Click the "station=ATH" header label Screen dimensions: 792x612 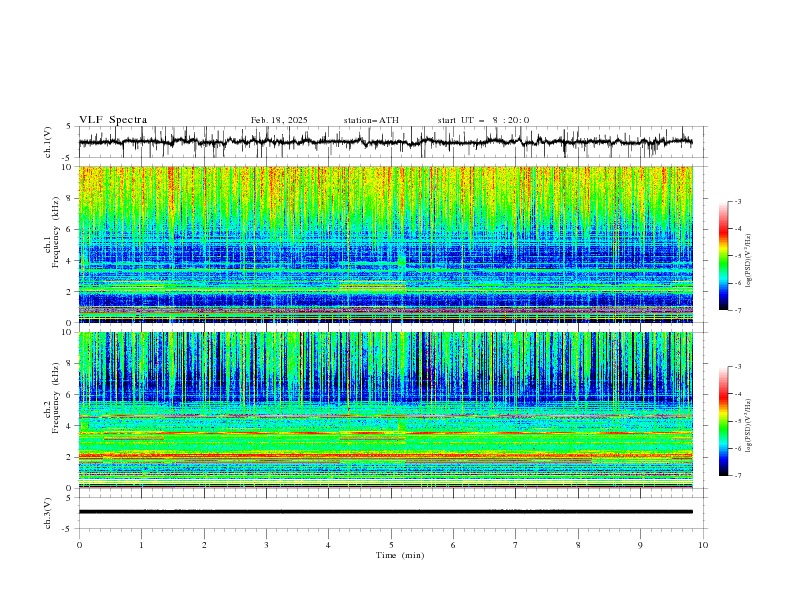(x=371, y=120)
